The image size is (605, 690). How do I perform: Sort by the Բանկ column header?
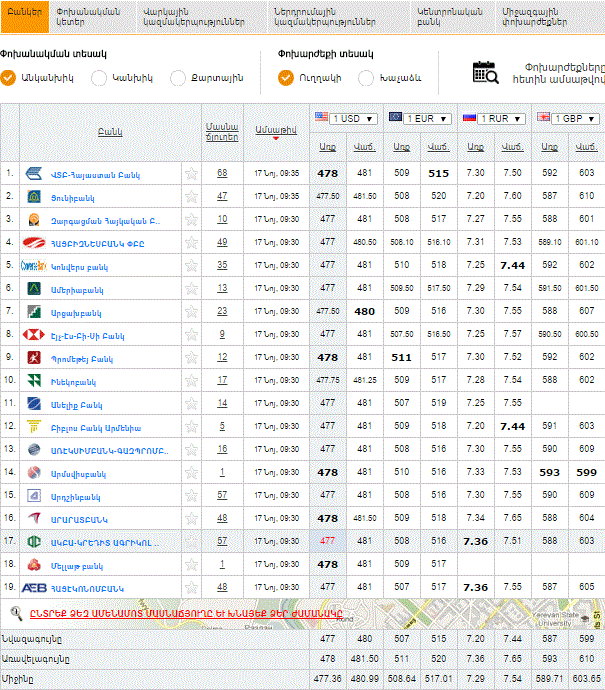110,131
